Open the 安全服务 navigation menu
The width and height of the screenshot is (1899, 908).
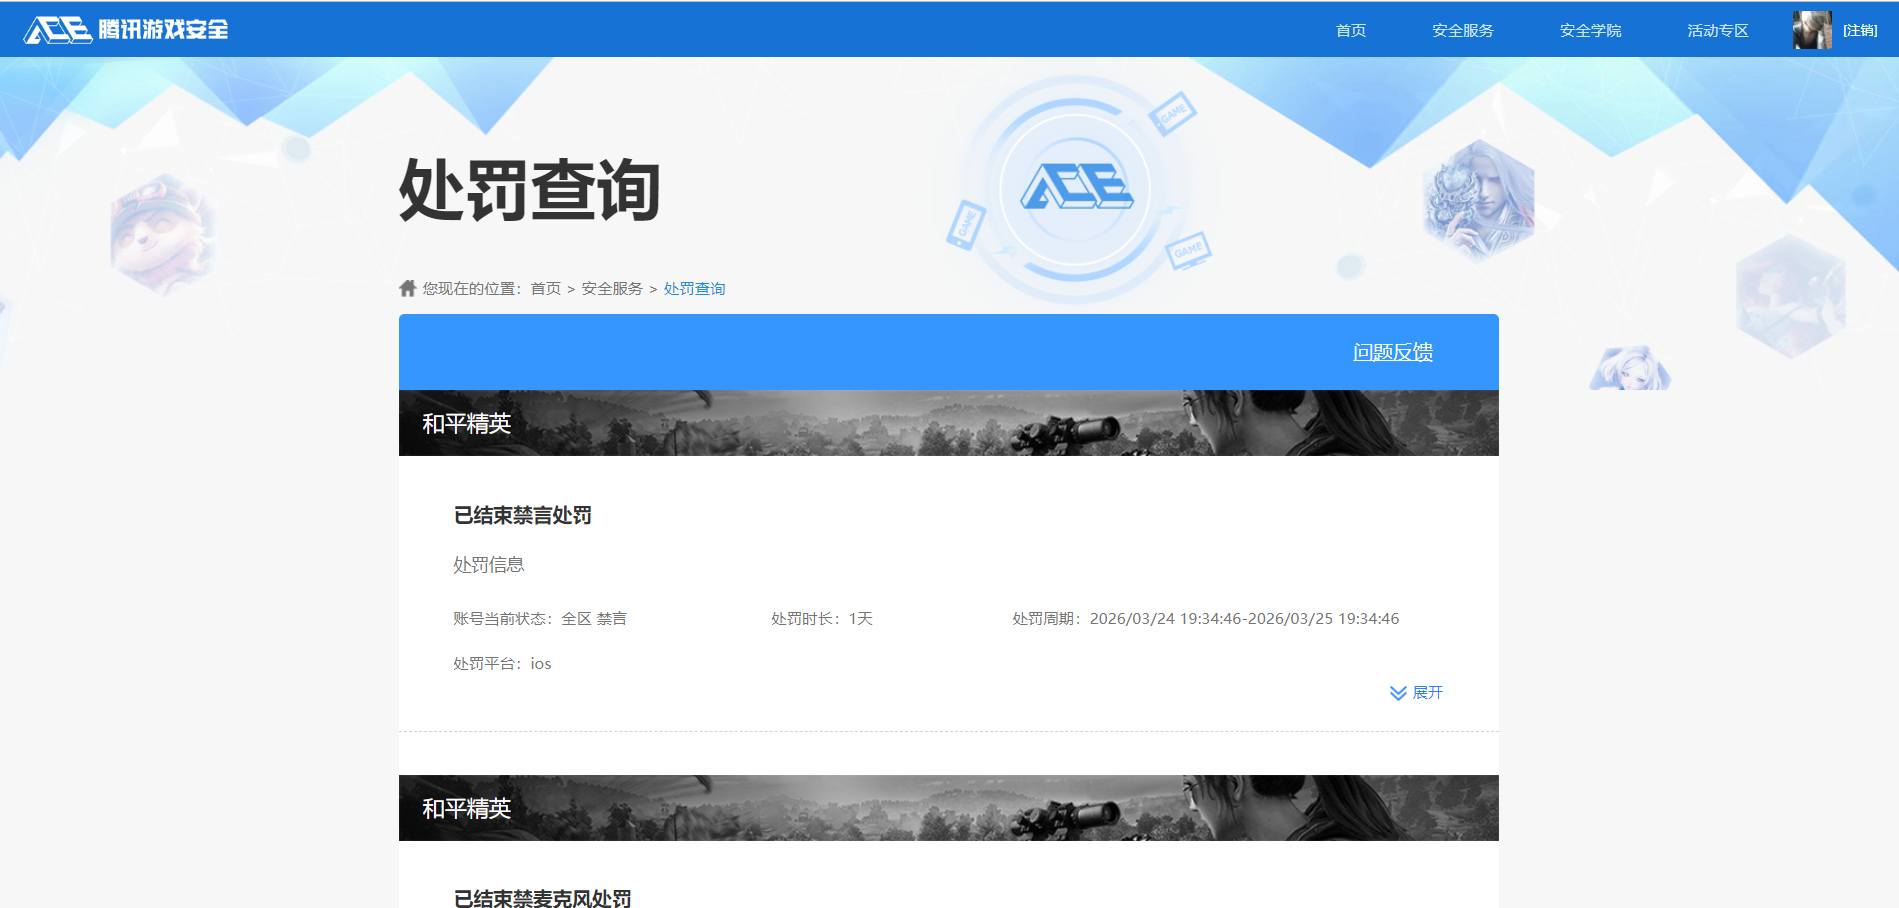(1462, 30)
